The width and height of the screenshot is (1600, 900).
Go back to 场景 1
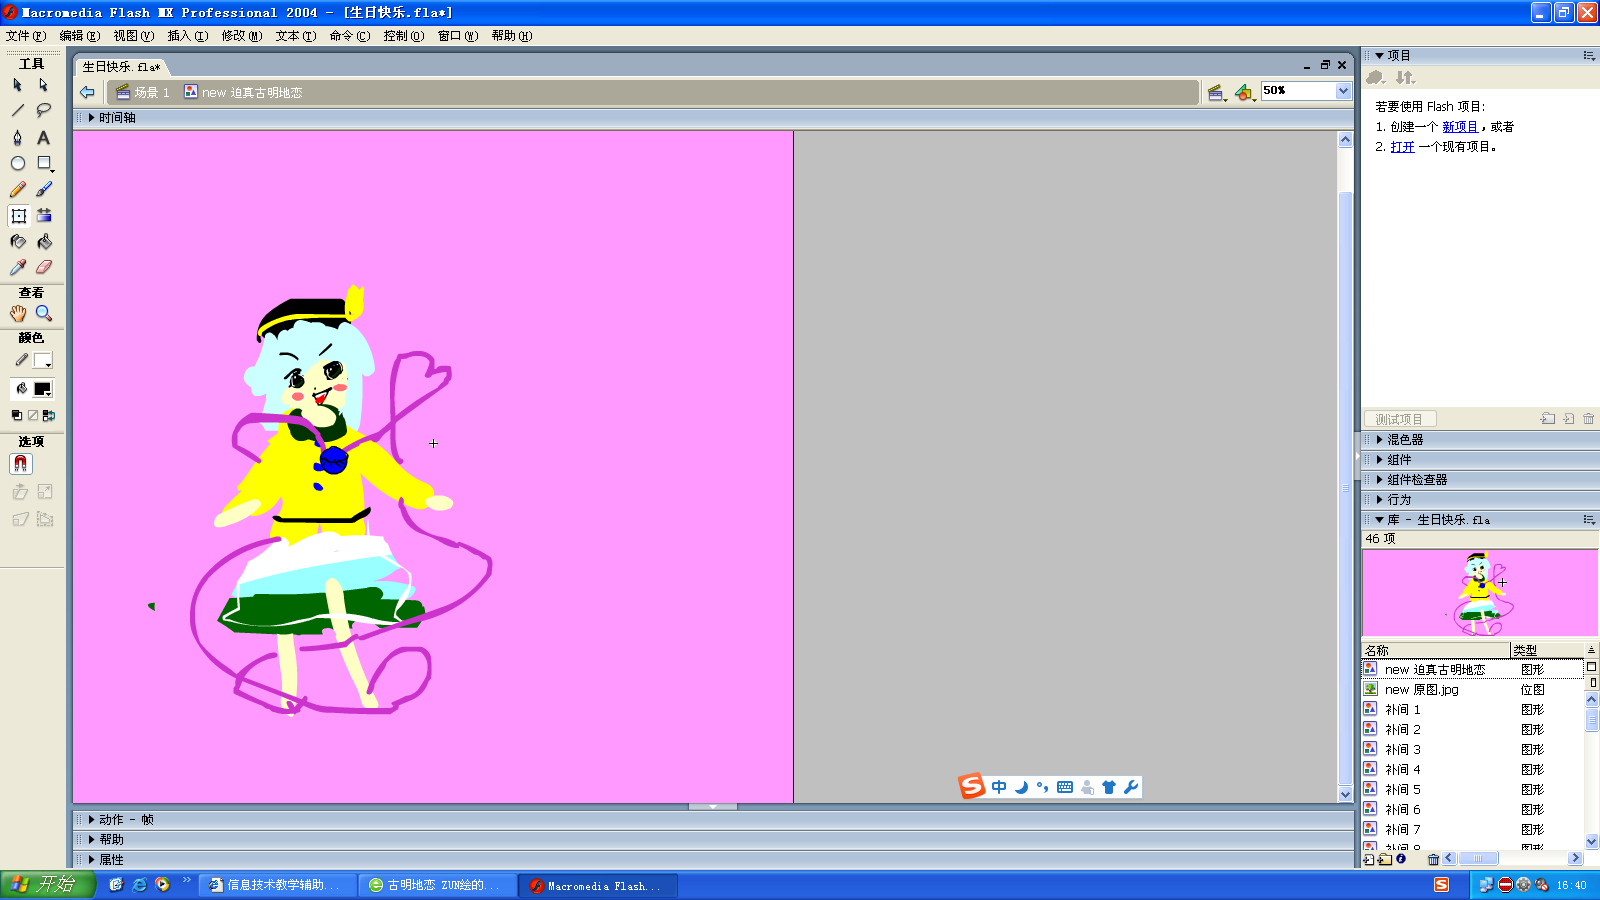tap(143, 92)
